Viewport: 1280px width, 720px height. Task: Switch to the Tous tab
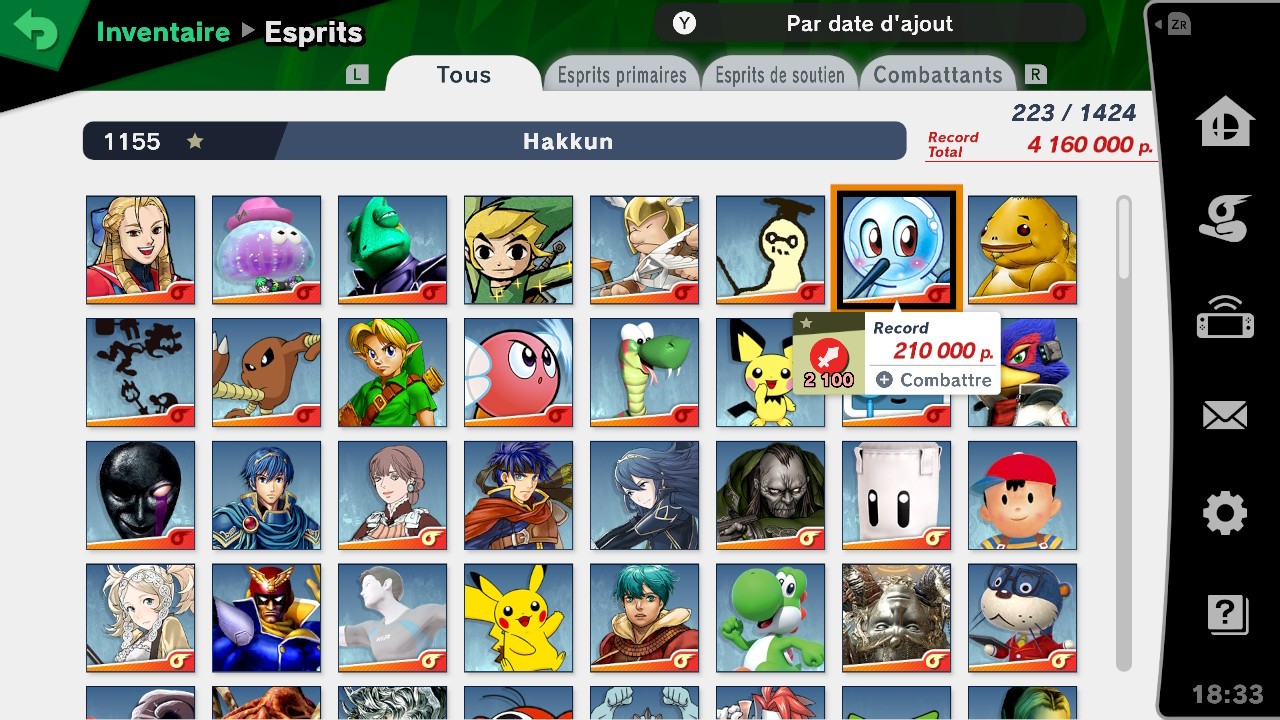tap(463, 75)
